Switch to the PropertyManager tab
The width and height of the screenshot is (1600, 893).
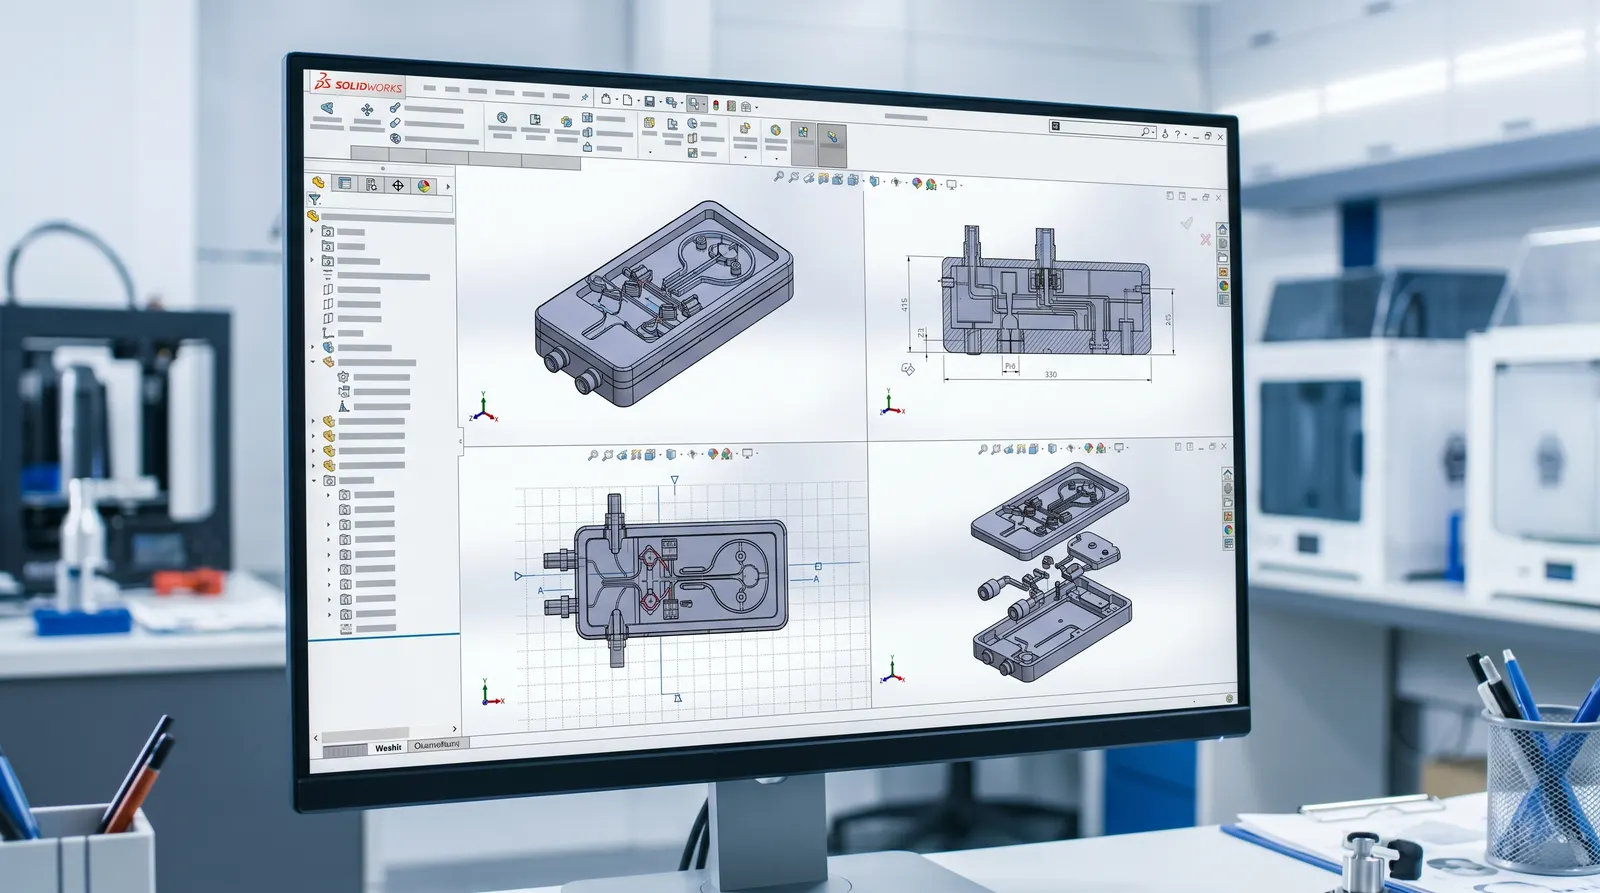pyautogui.click(x=345, y=183)
